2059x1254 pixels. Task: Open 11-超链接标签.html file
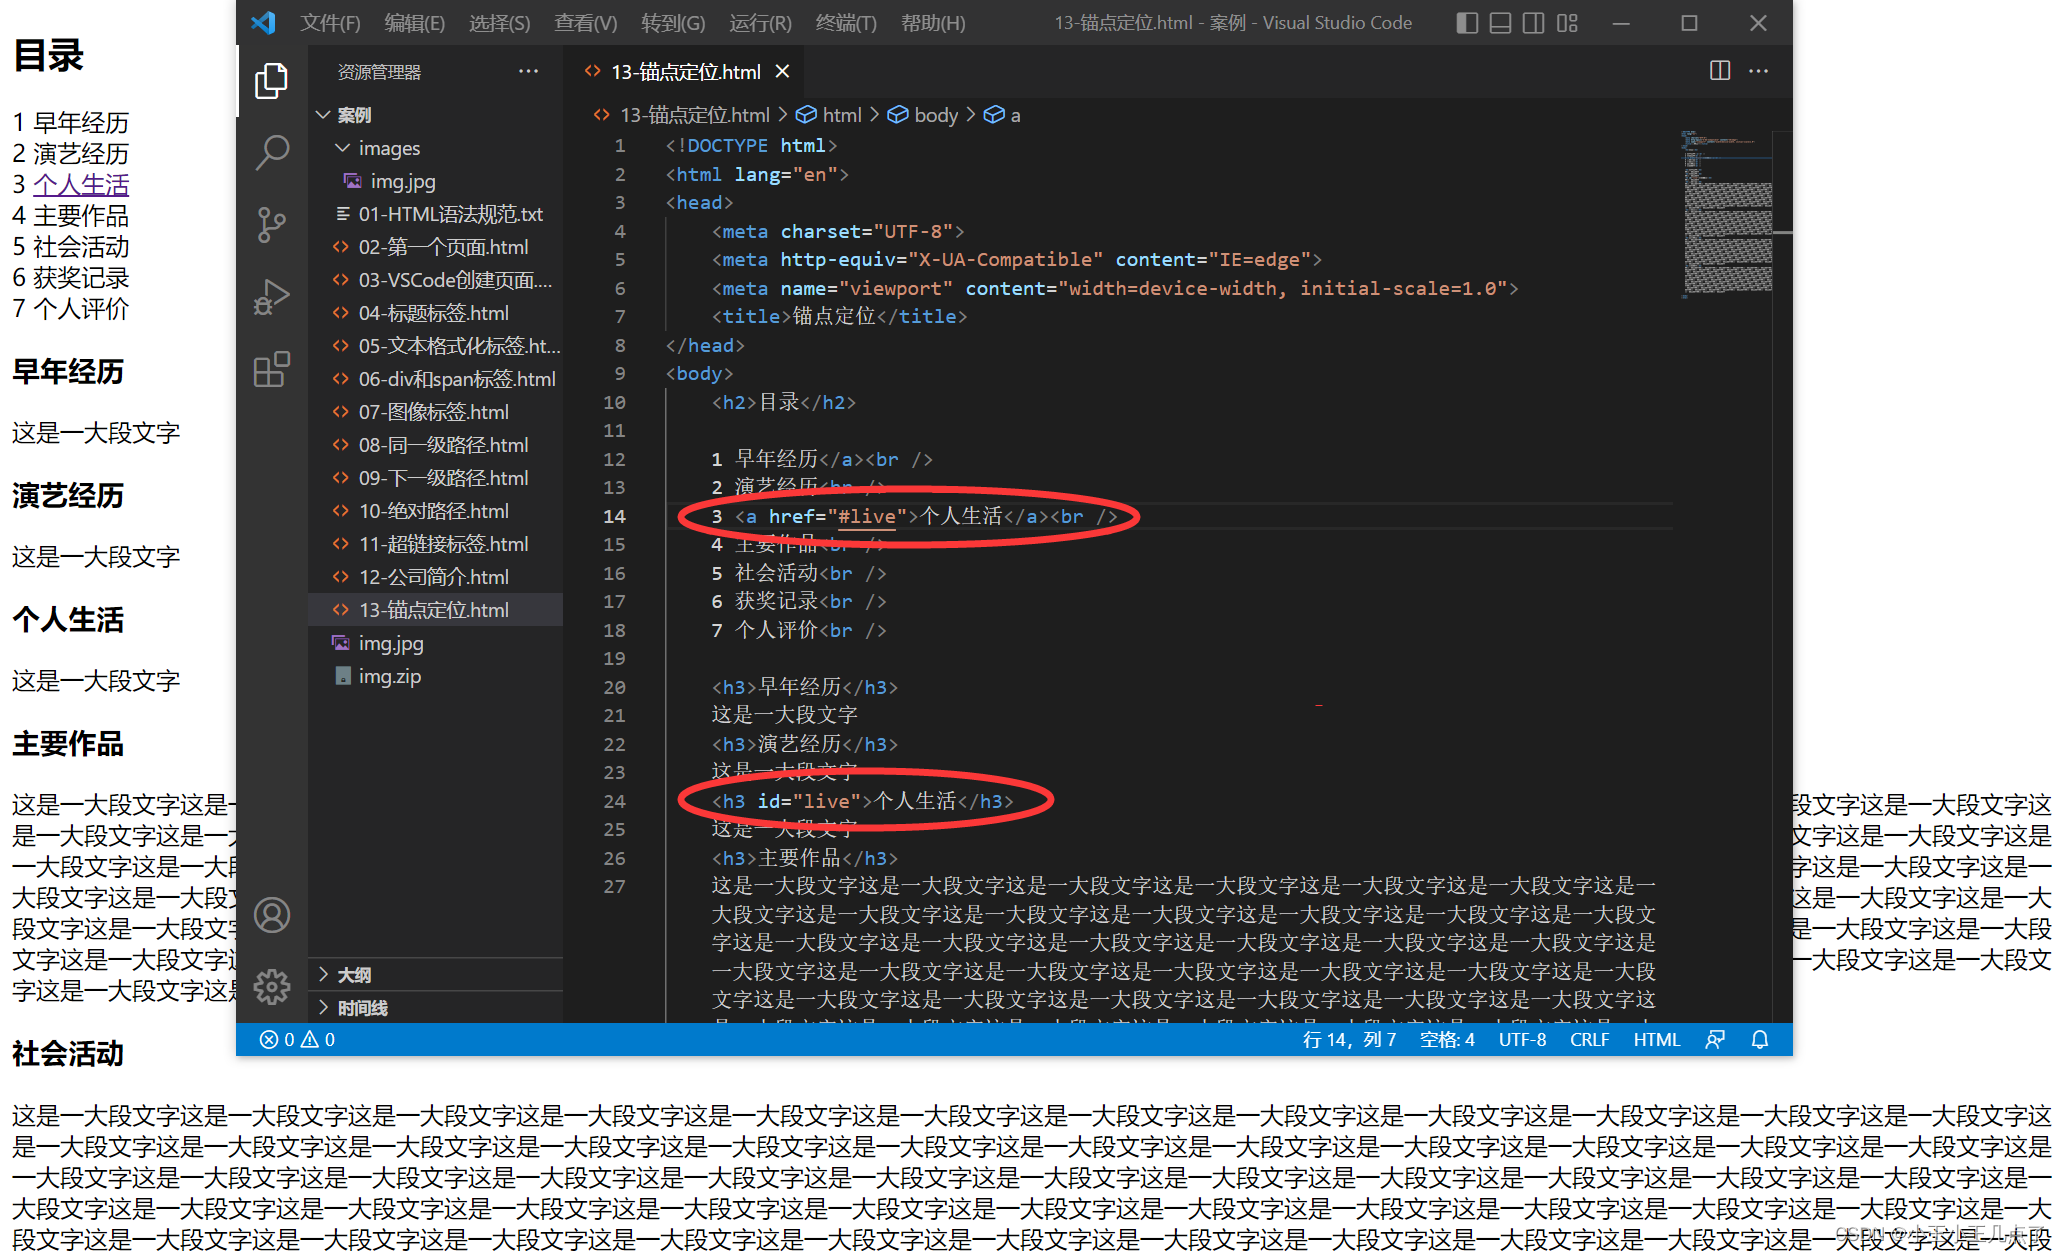pyautogui.click(x=435, y=544)
